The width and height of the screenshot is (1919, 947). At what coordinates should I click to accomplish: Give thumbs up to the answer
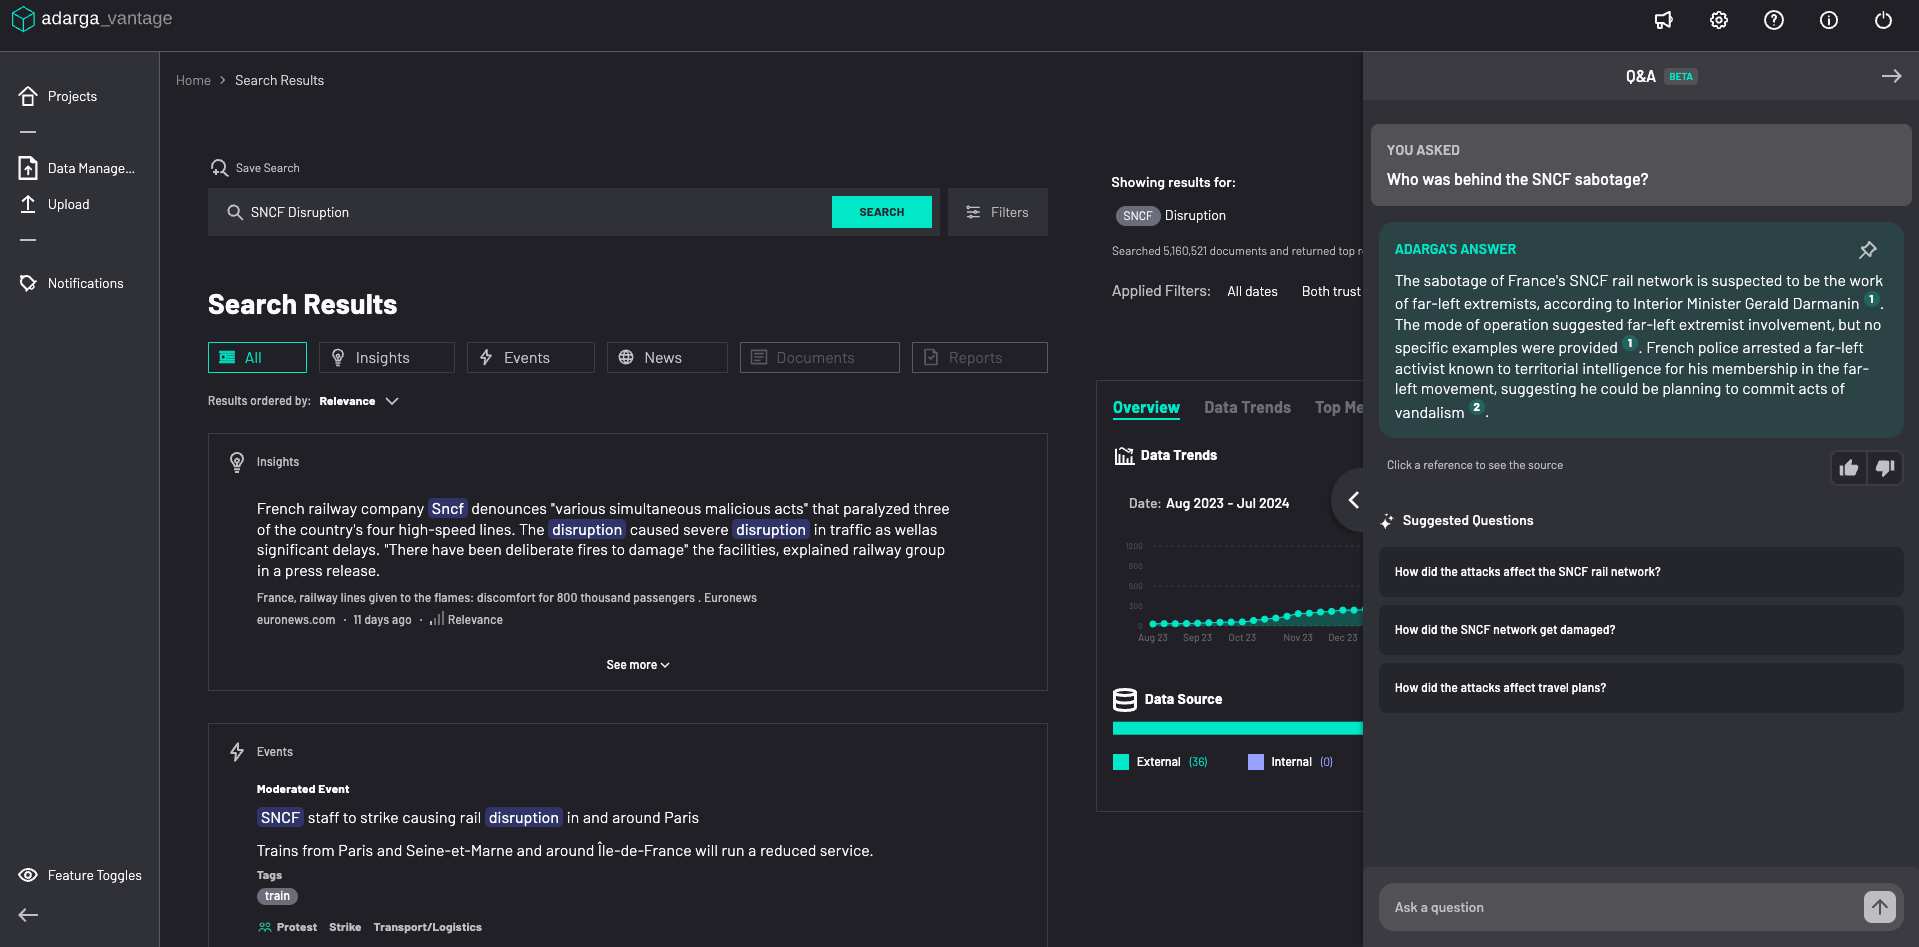click(x=1849, y=468)
